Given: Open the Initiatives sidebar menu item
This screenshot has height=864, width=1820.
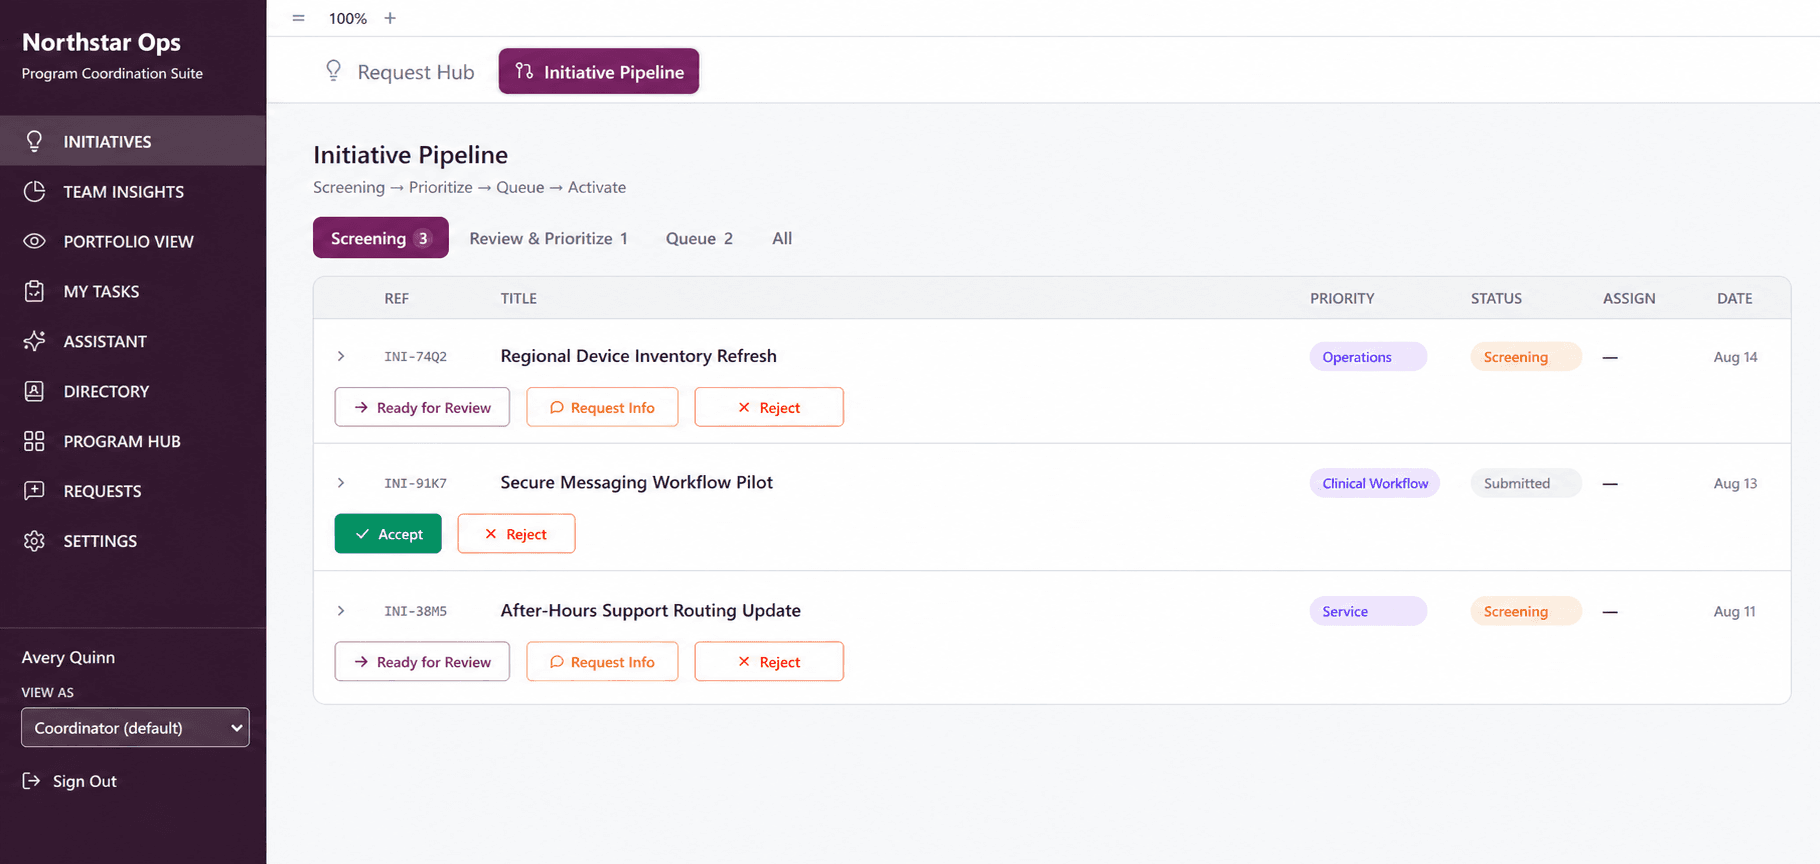Looking at the screenshot, I should pyautogui.click(x=133, y=141).
